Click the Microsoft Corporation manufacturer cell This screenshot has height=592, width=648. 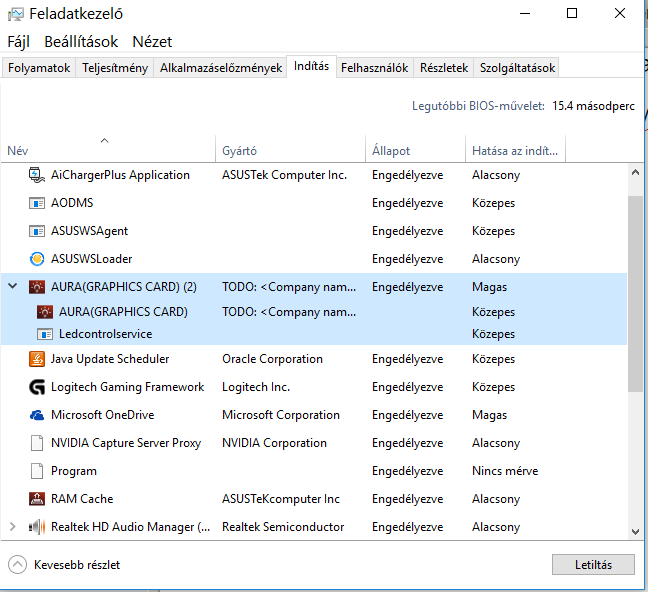click(281, 415)
